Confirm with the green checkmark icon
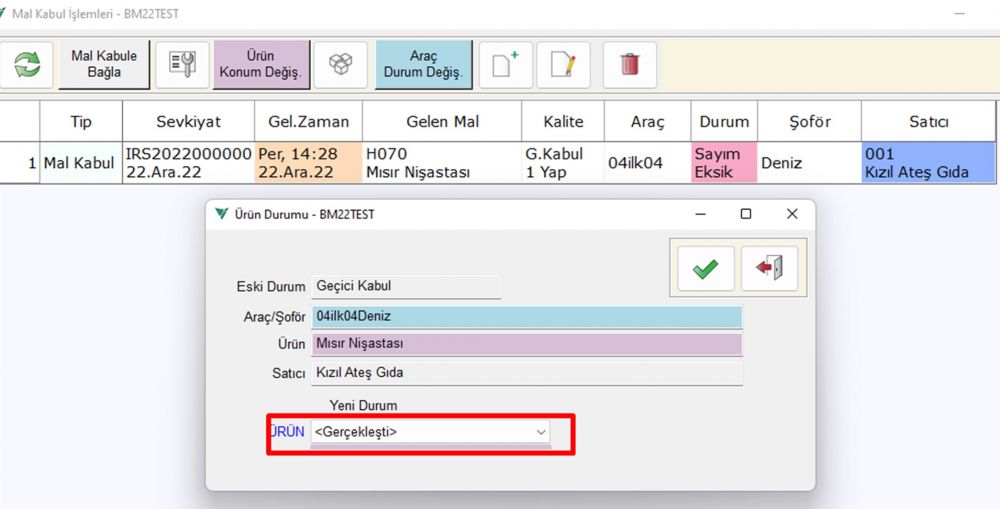 click(x=705, y=268)
